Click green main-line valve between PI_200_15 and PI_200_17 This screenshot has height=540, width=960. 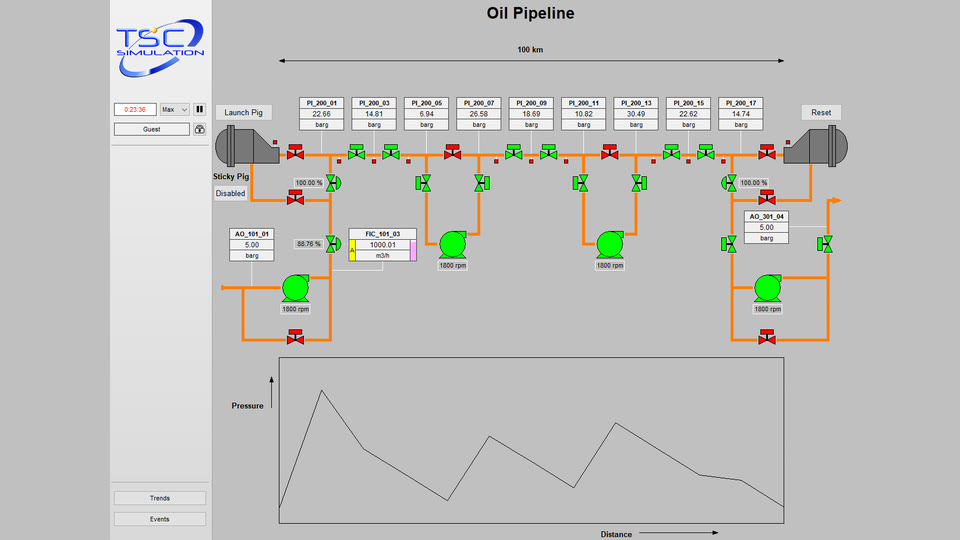(x=705, y=152)
